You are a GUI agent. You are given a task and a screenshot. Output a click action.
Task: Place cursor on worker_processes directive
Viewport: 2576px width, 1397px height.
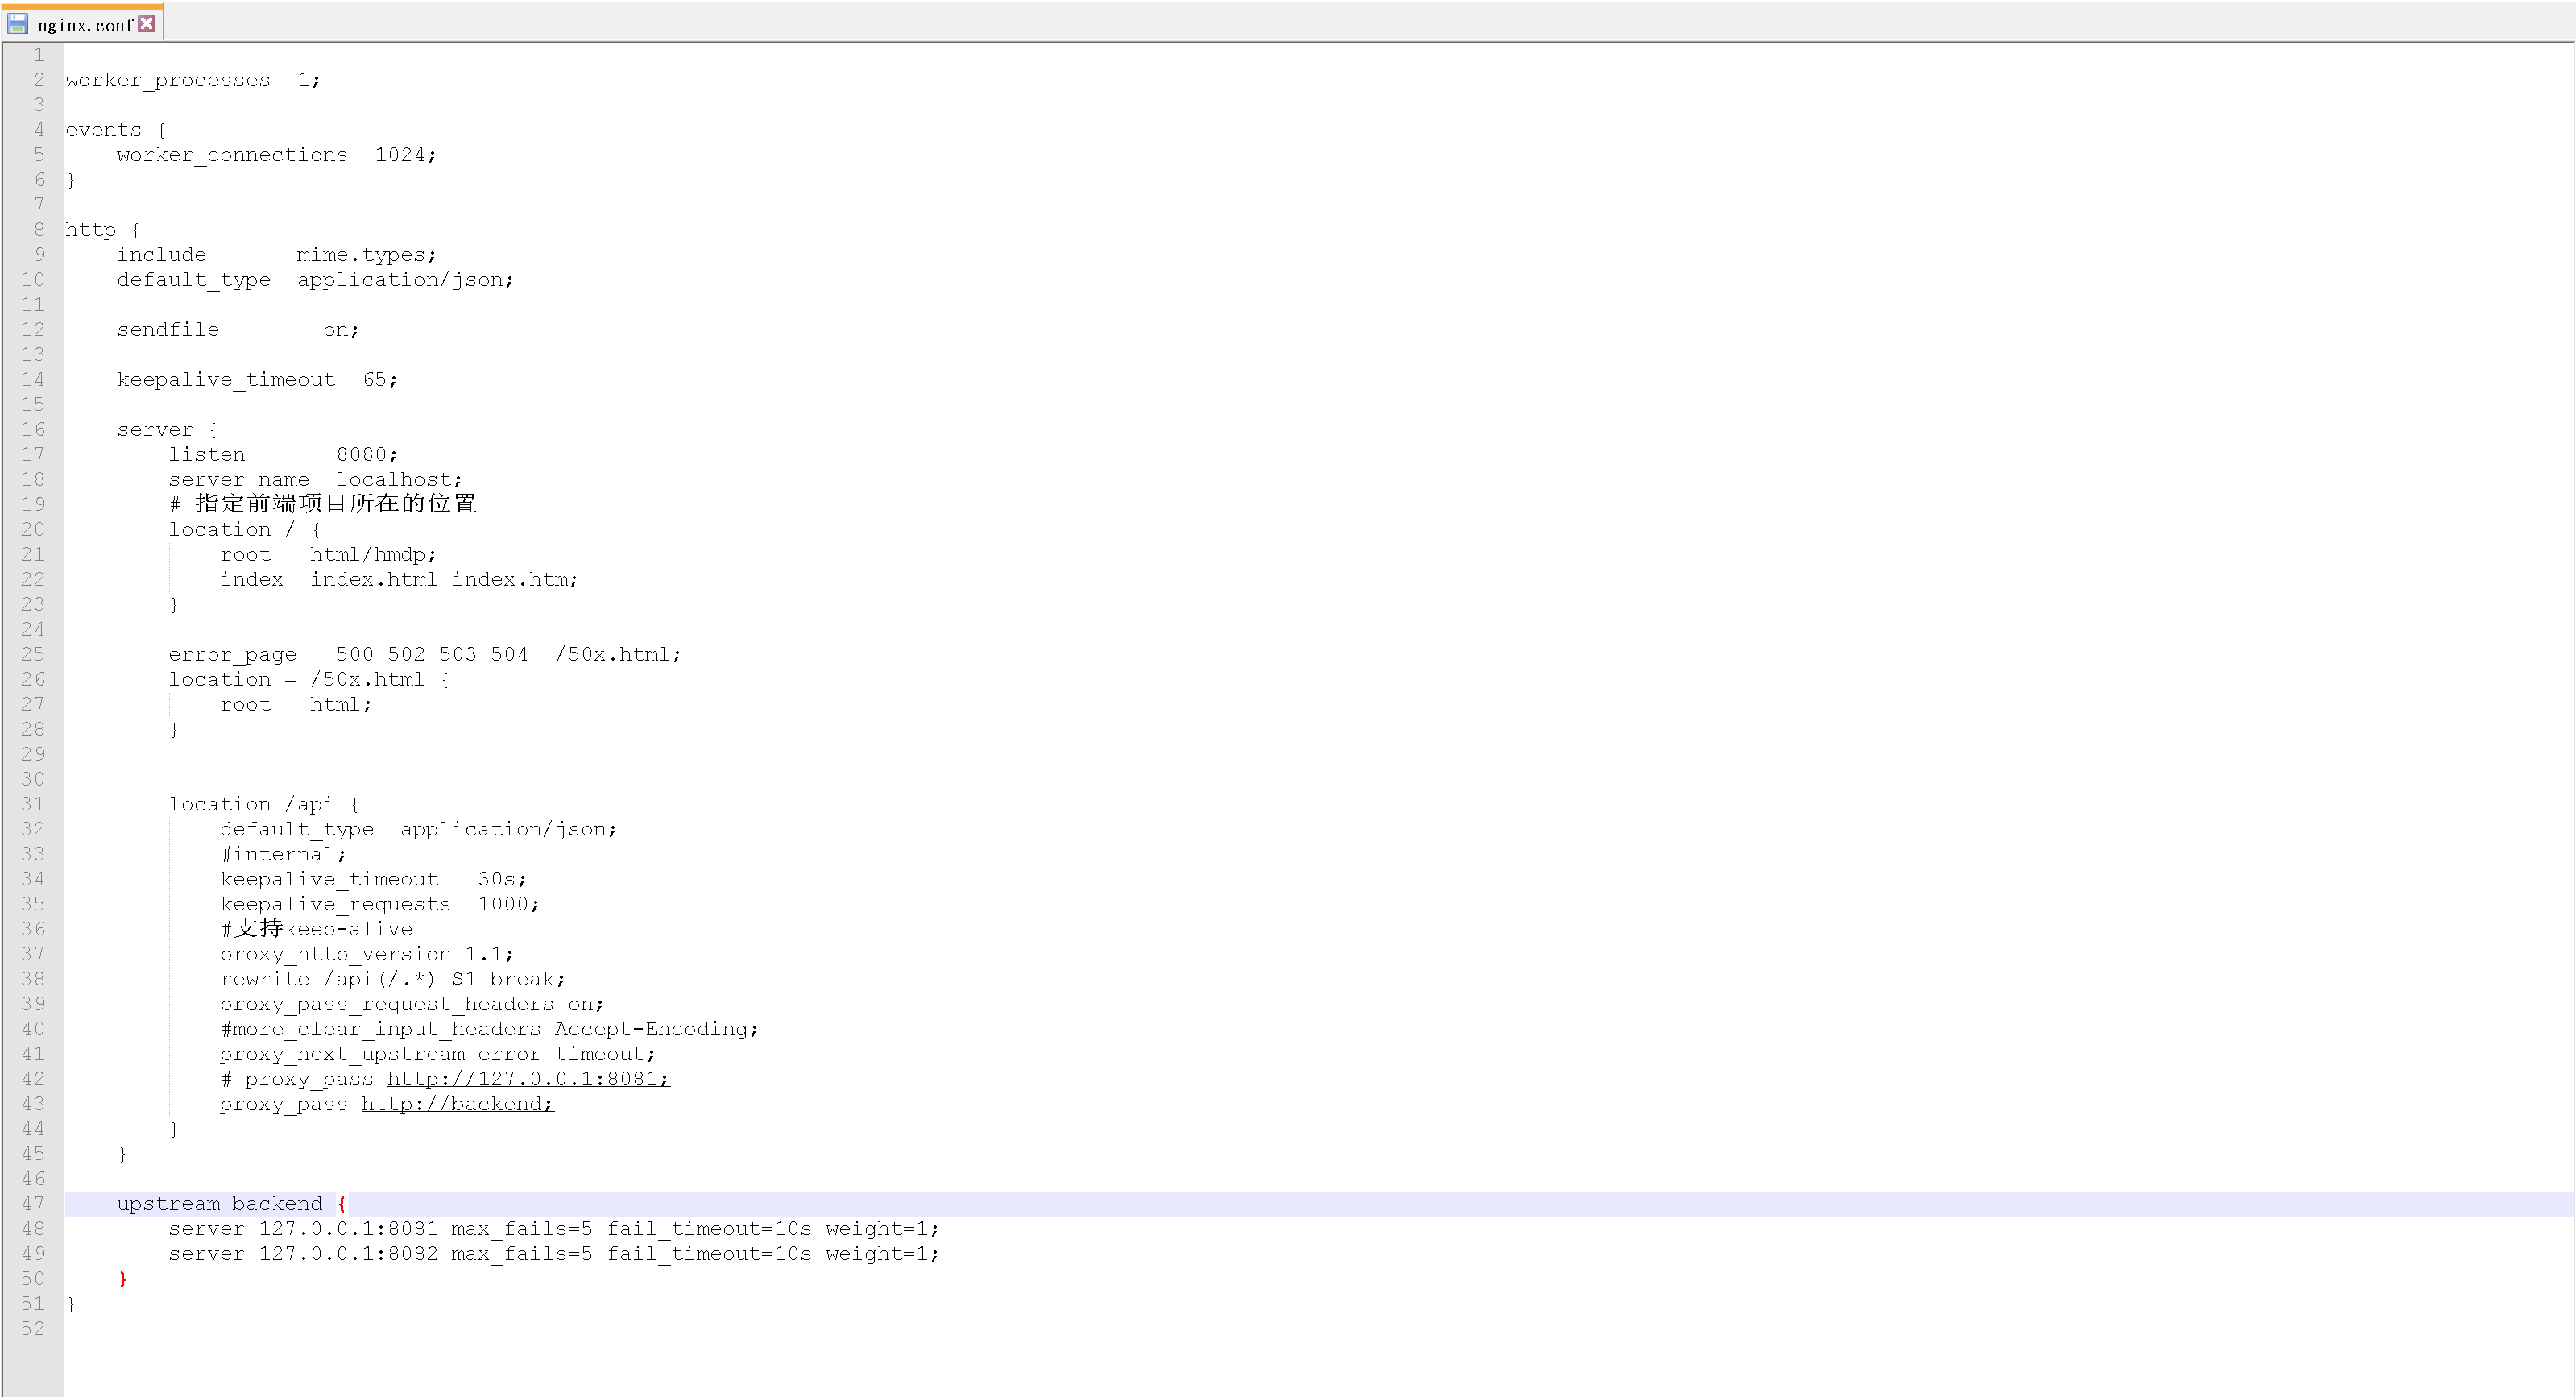[x=167, y=80]
